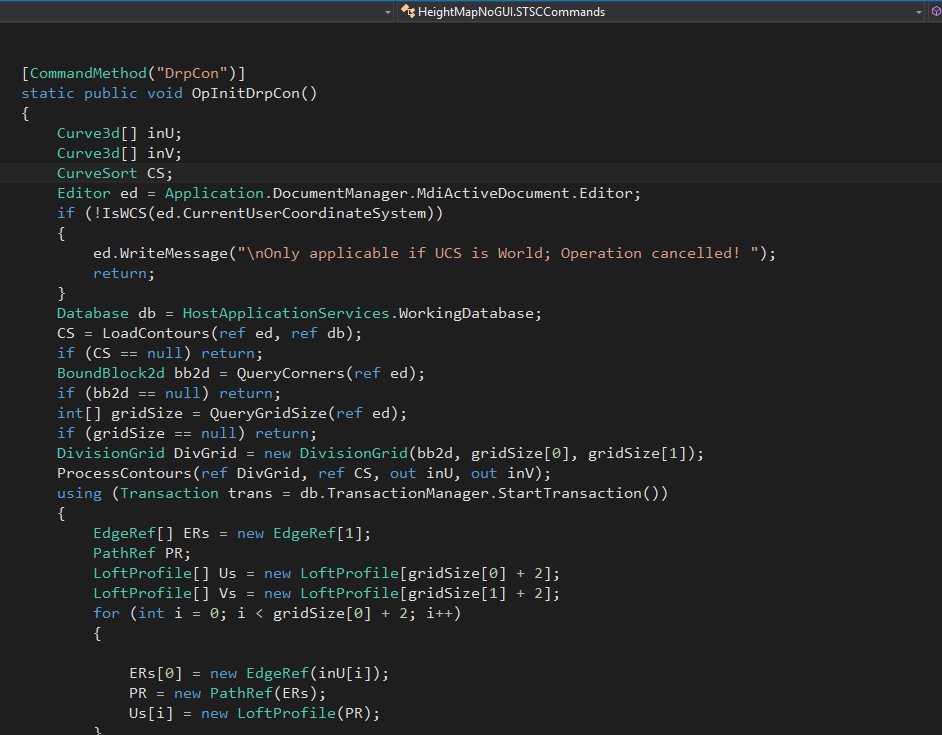This screenshot has height=735, width=942.
Task: Click the CurveSort type name
Action: point(97,173)
